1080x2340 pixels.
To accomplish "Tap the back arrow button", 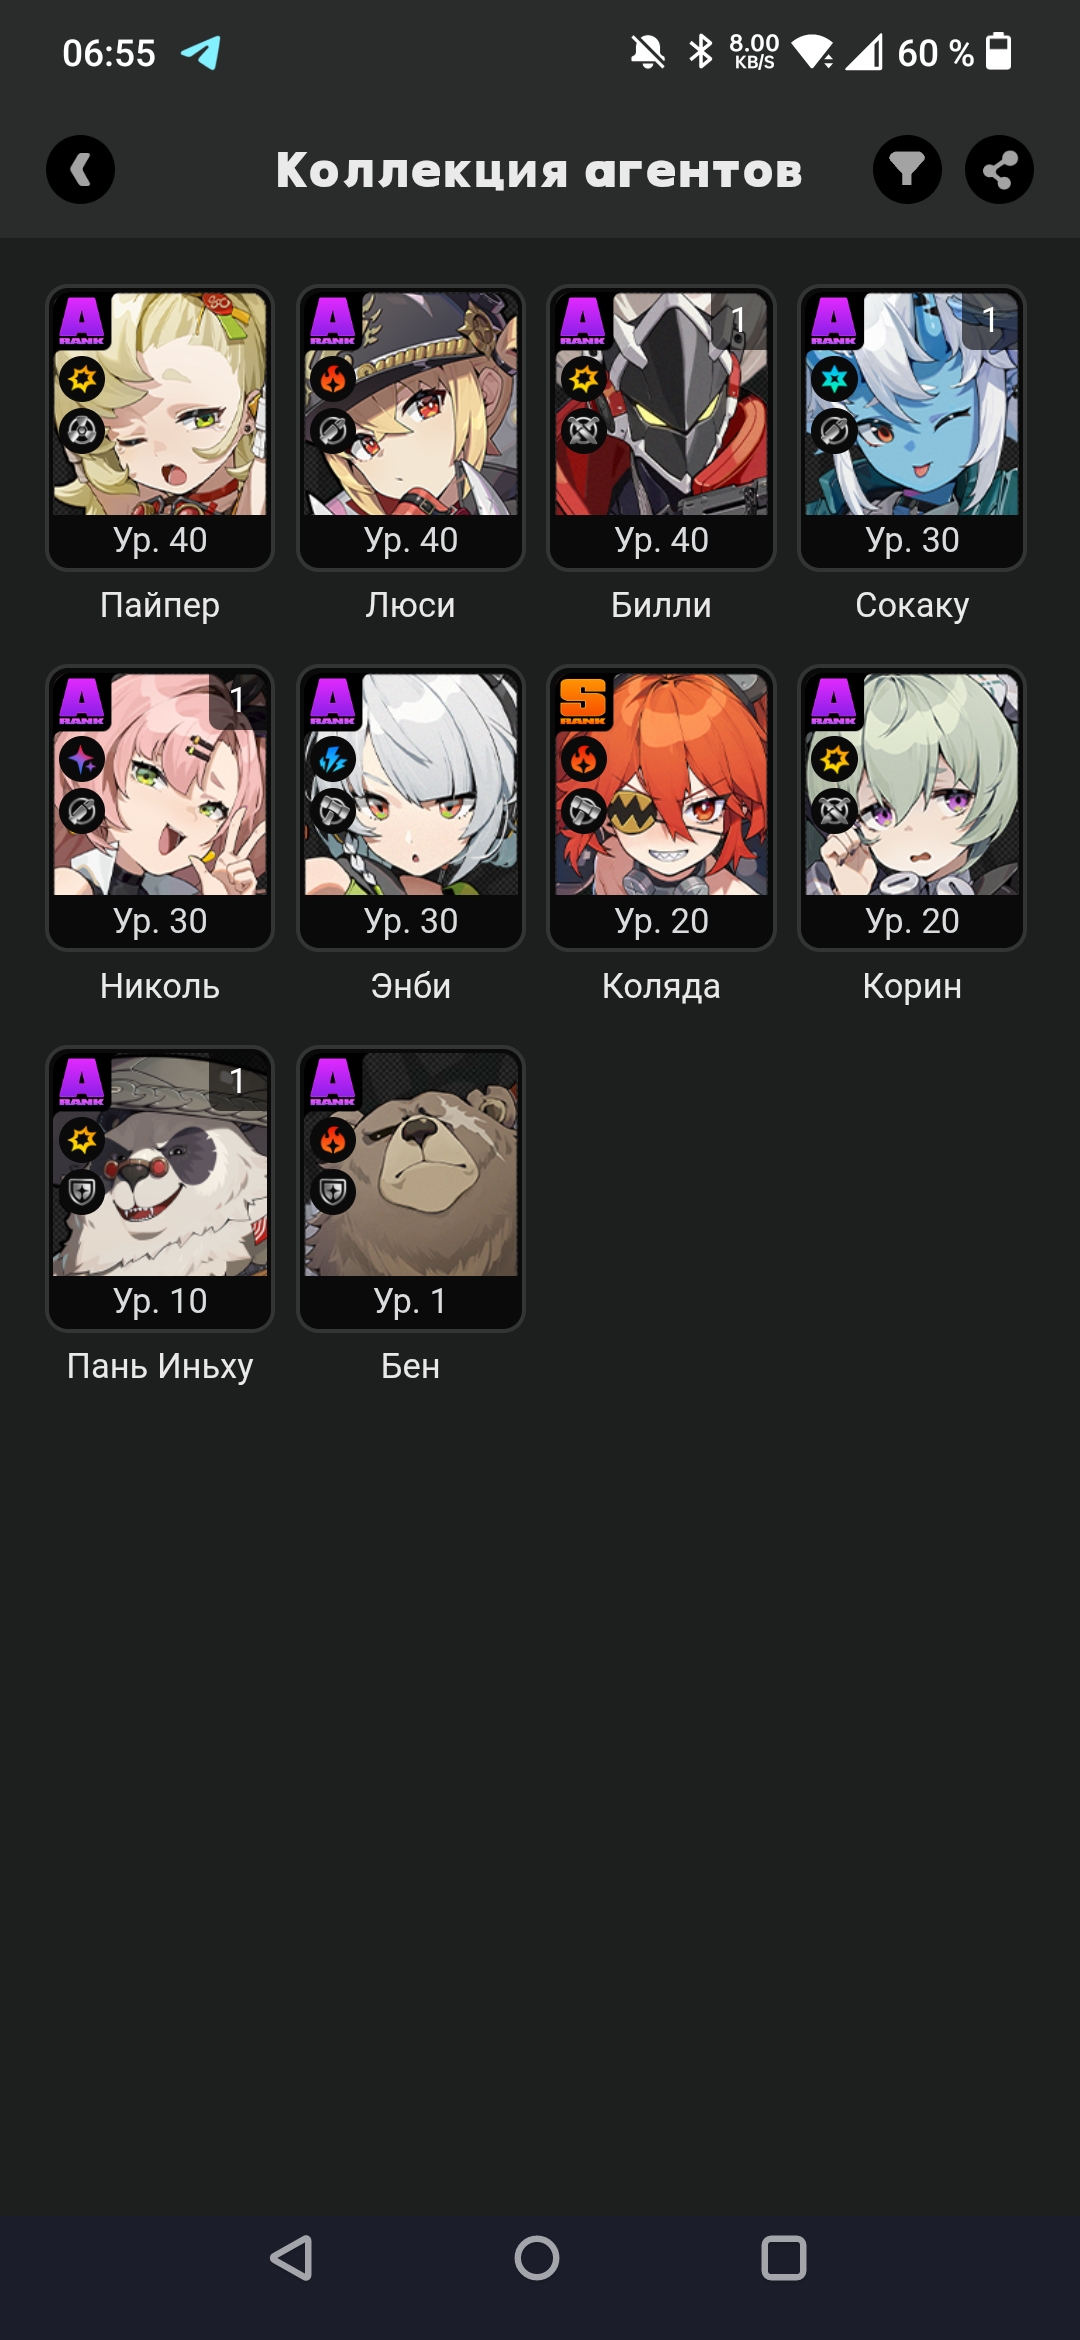I will 80,170.
